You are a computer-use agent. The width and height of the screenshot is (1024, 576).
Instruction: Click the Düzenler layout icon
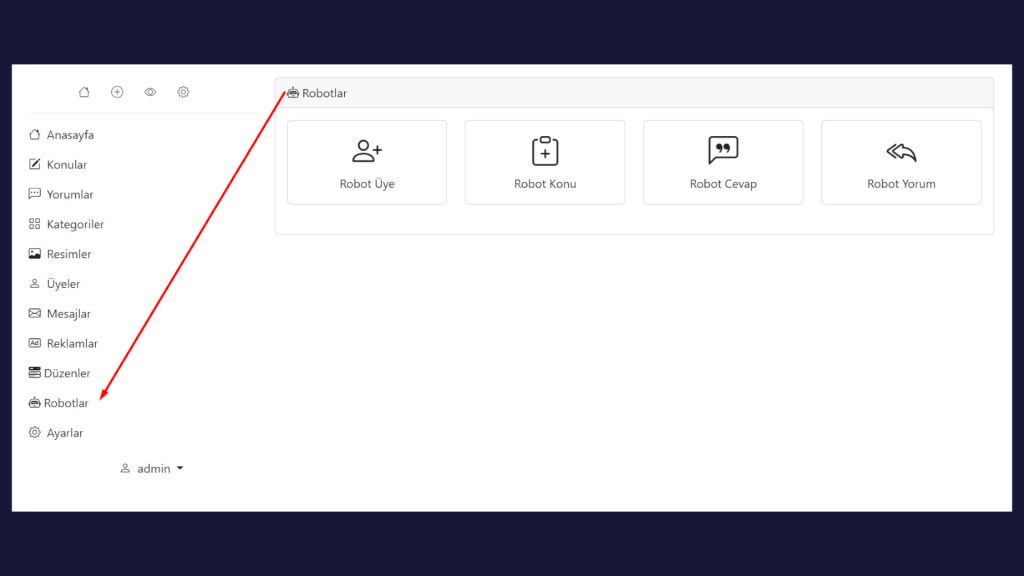[x=35, y=373]
